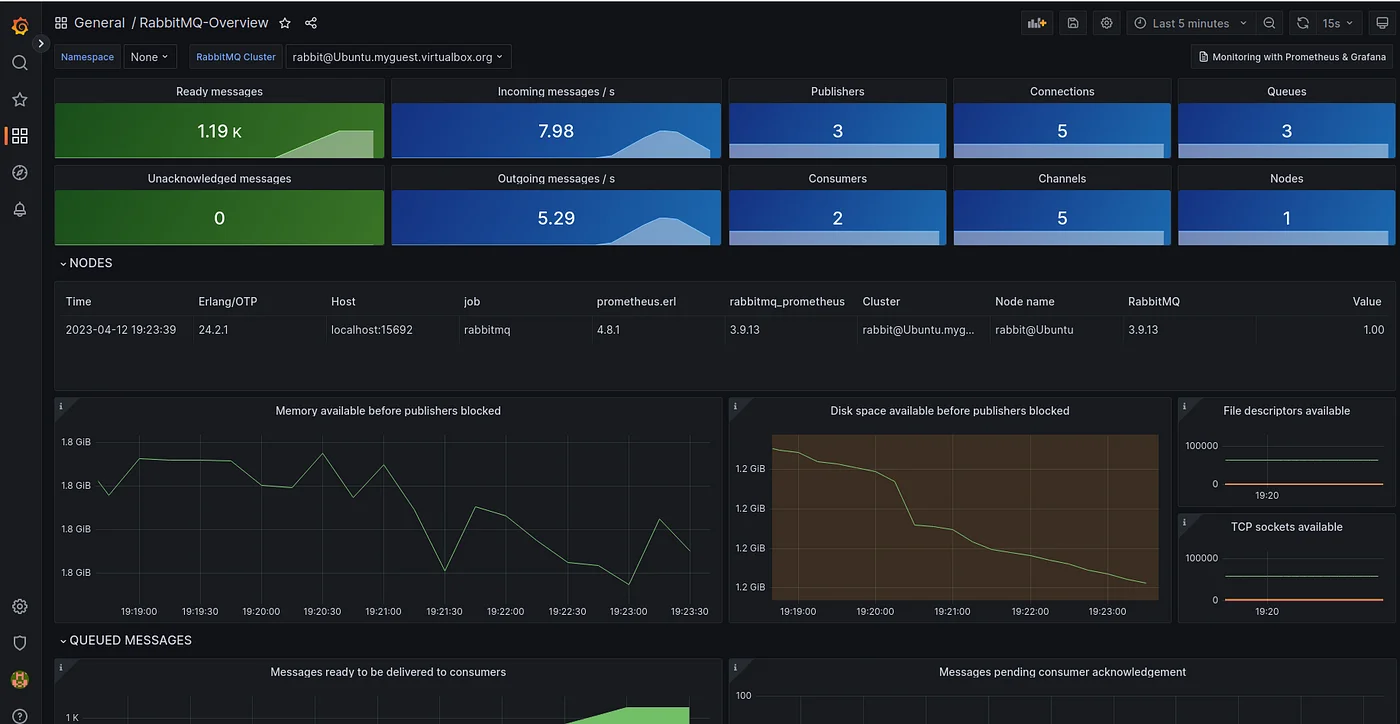Open the Explore compass icon
1400x724 pixels.
(20, 173)
